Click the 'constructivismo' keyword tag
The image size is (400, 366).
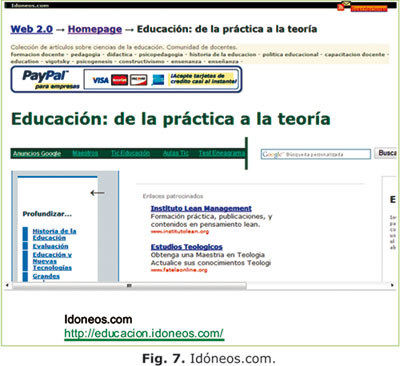coord(142,62)
